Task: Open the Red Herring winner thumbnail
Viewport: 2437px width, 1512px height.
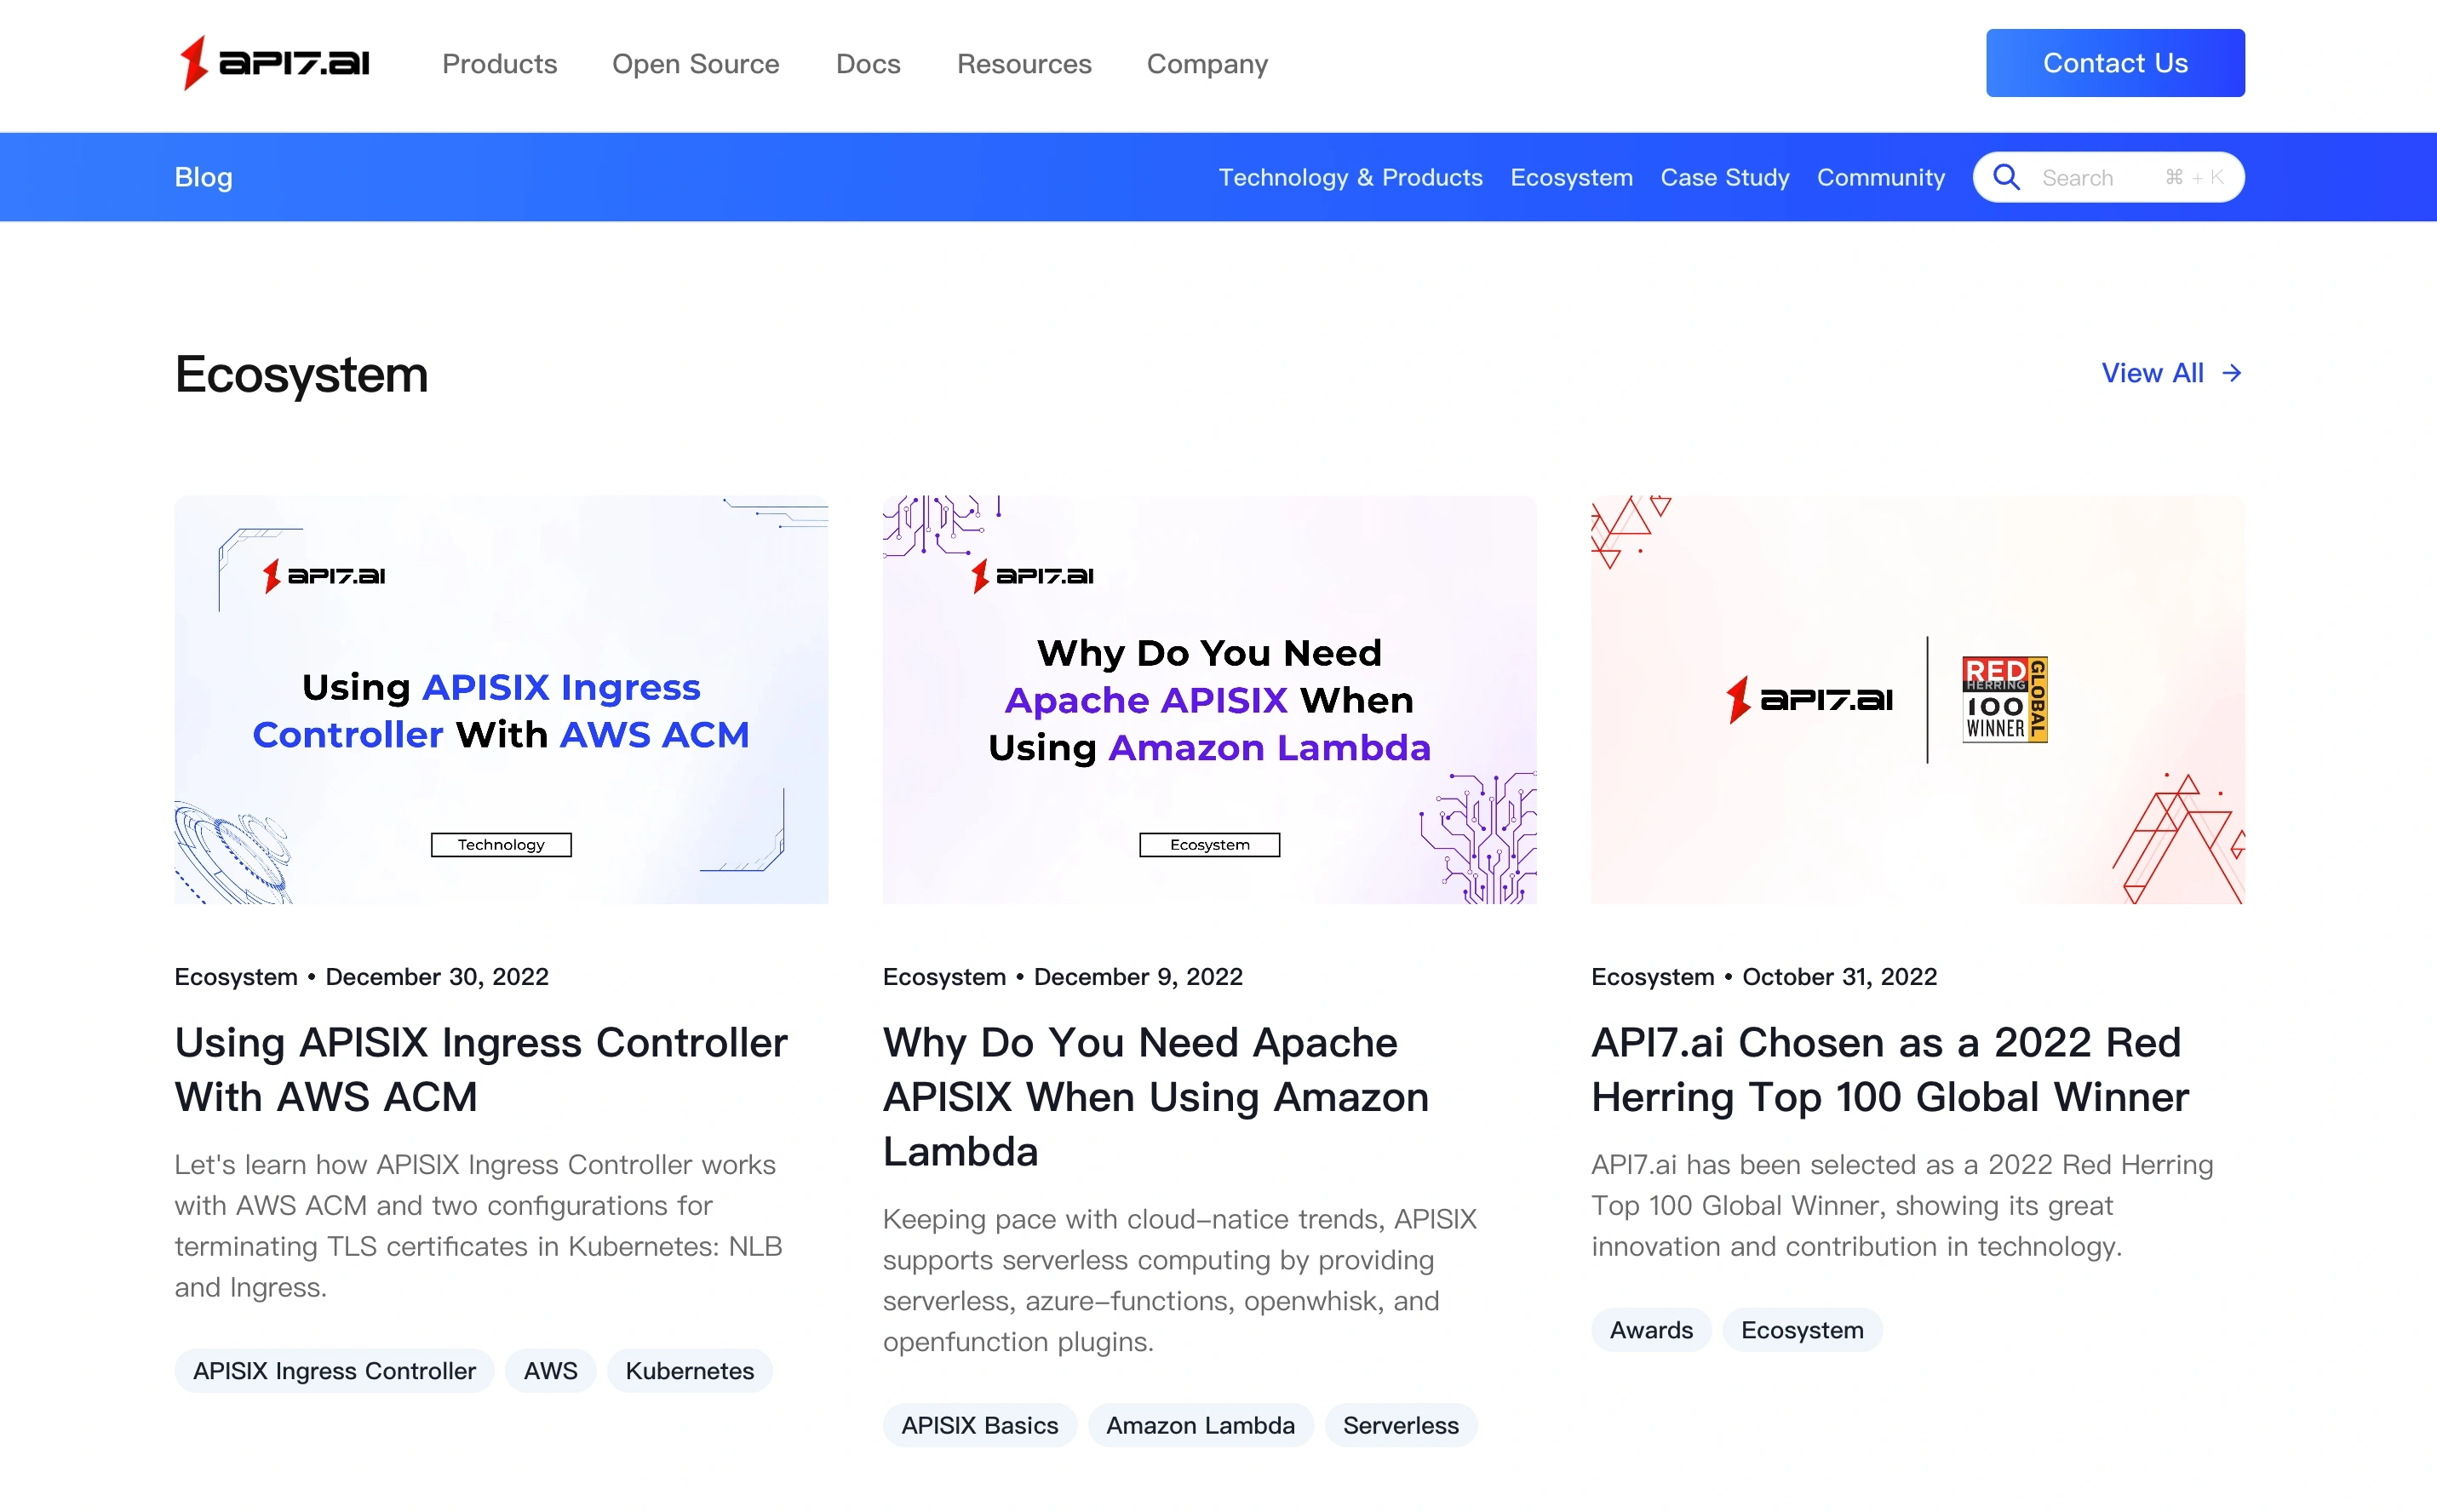Action: click(x=1917, y=700)
